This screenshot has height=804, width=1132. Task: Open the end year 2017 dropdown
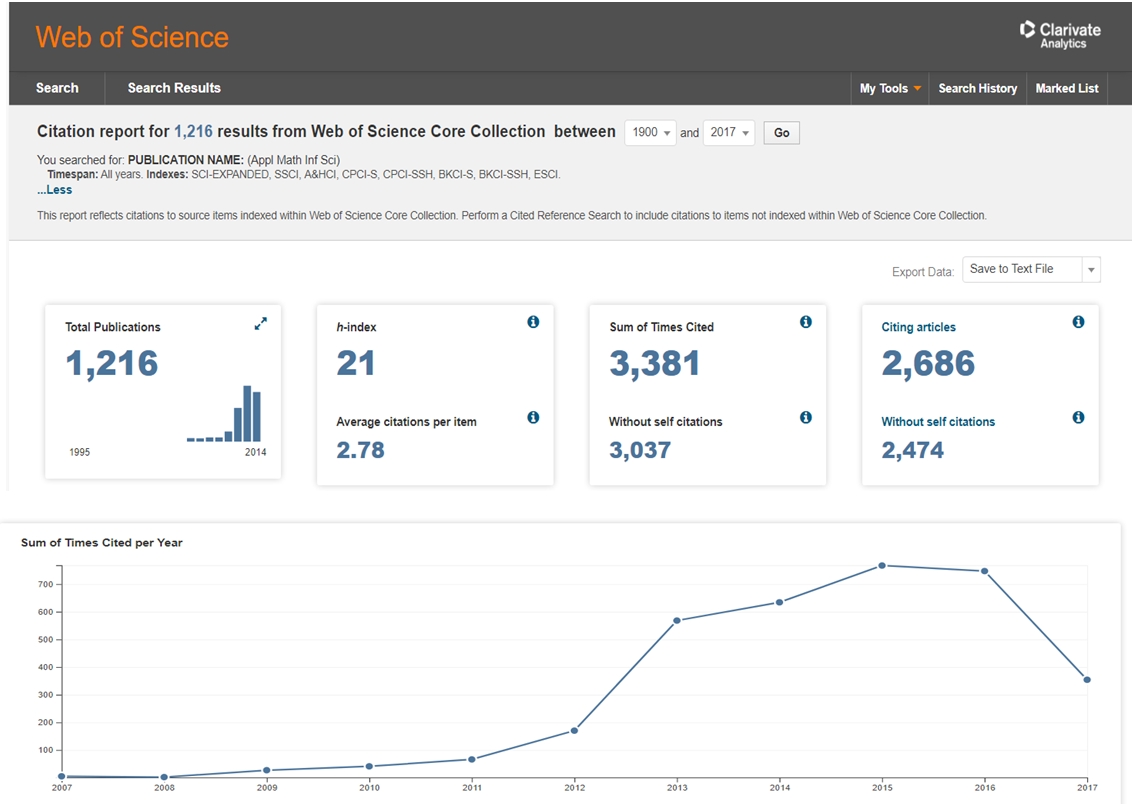tap(728, 133)
